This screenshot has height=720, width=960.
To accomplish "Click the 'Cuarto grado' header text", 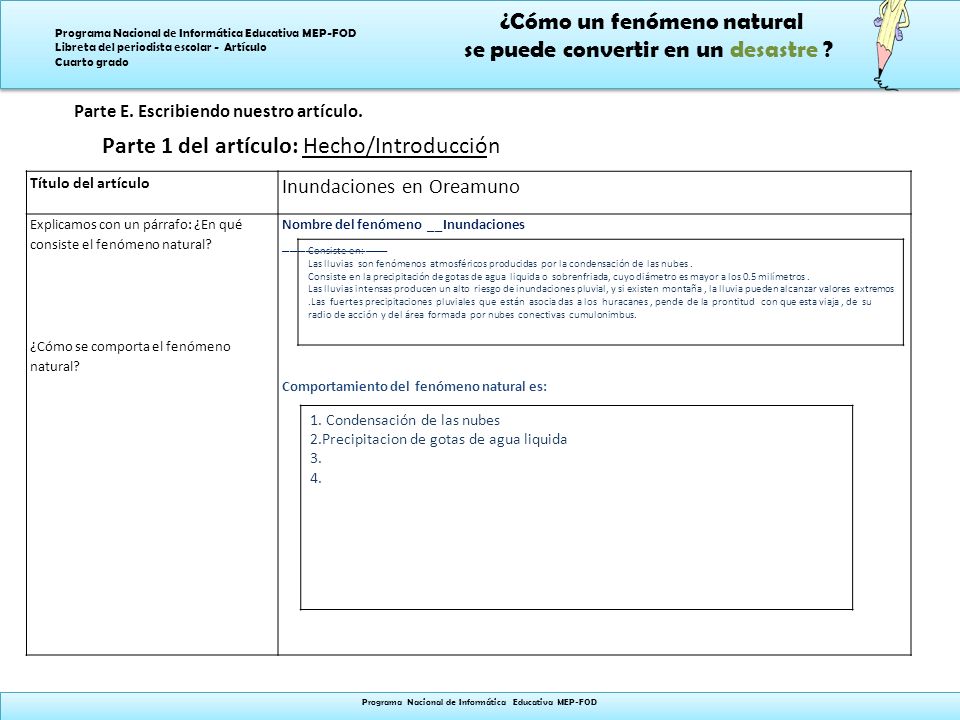I will click(92, 62).
